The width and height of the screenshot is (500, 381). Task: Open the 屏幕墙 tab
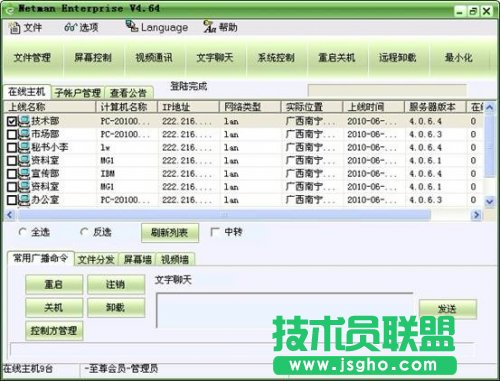click(x=137, y=259)
